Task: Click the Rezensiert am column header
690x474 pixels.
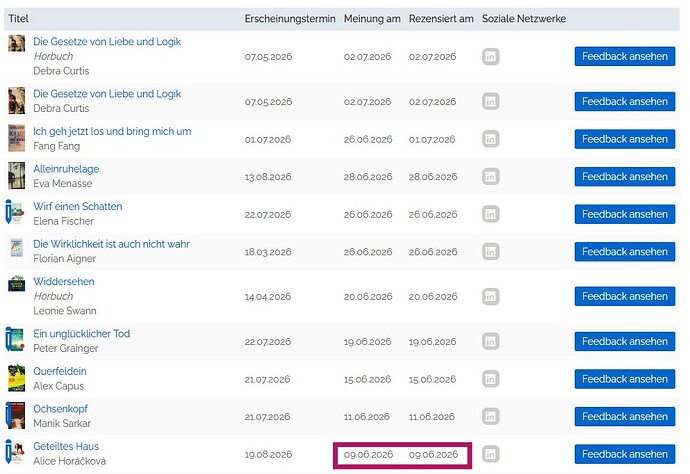Action: [x=441, y=18]
